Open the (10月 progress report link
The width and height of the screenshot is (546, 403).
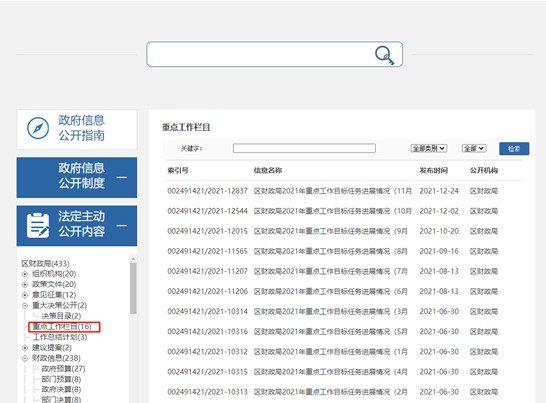pos(333,211)
